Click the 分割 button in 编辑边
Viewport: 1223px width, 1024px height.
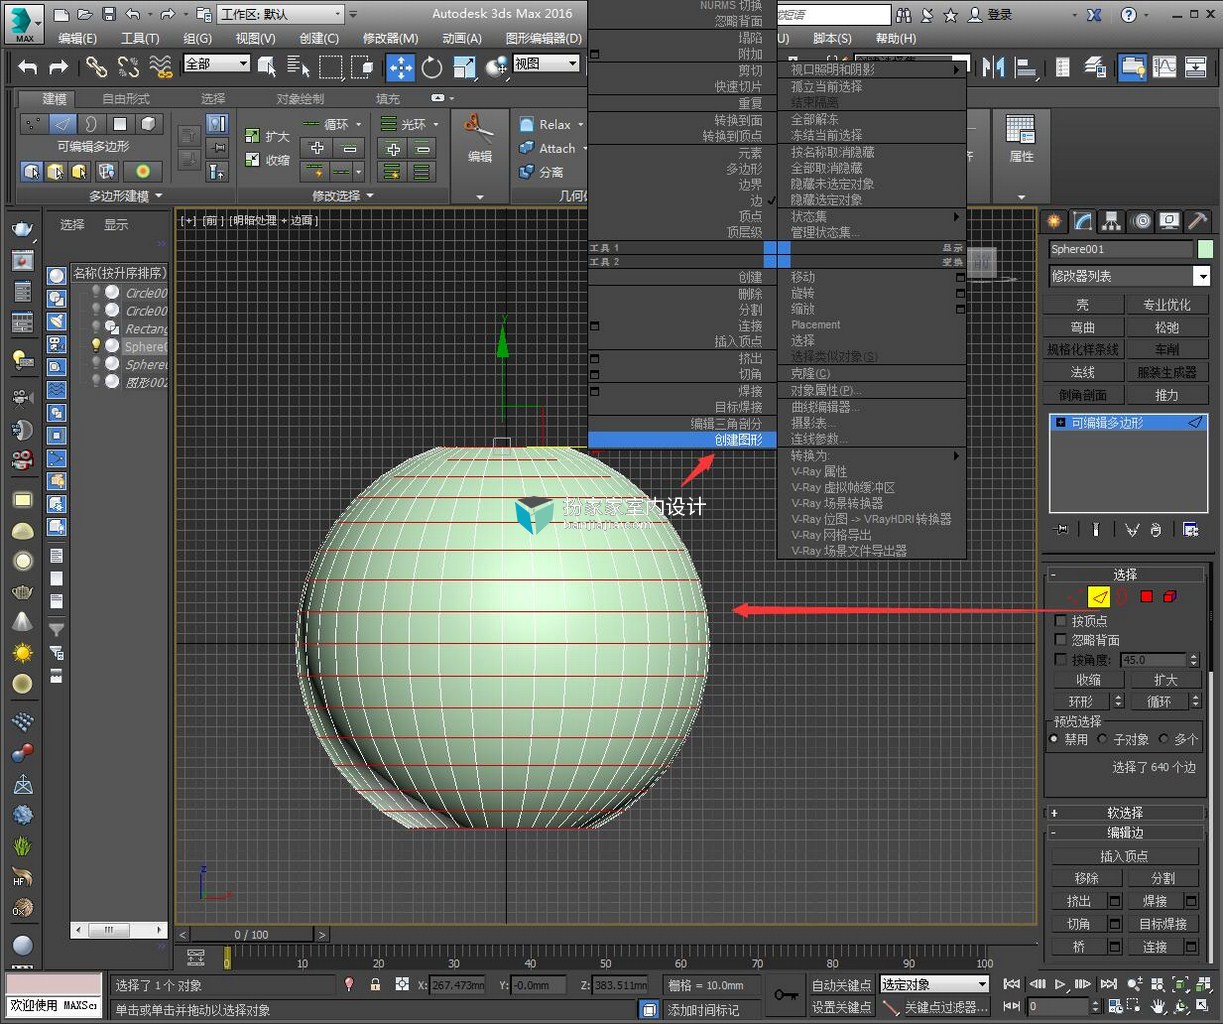[1162, 878]
